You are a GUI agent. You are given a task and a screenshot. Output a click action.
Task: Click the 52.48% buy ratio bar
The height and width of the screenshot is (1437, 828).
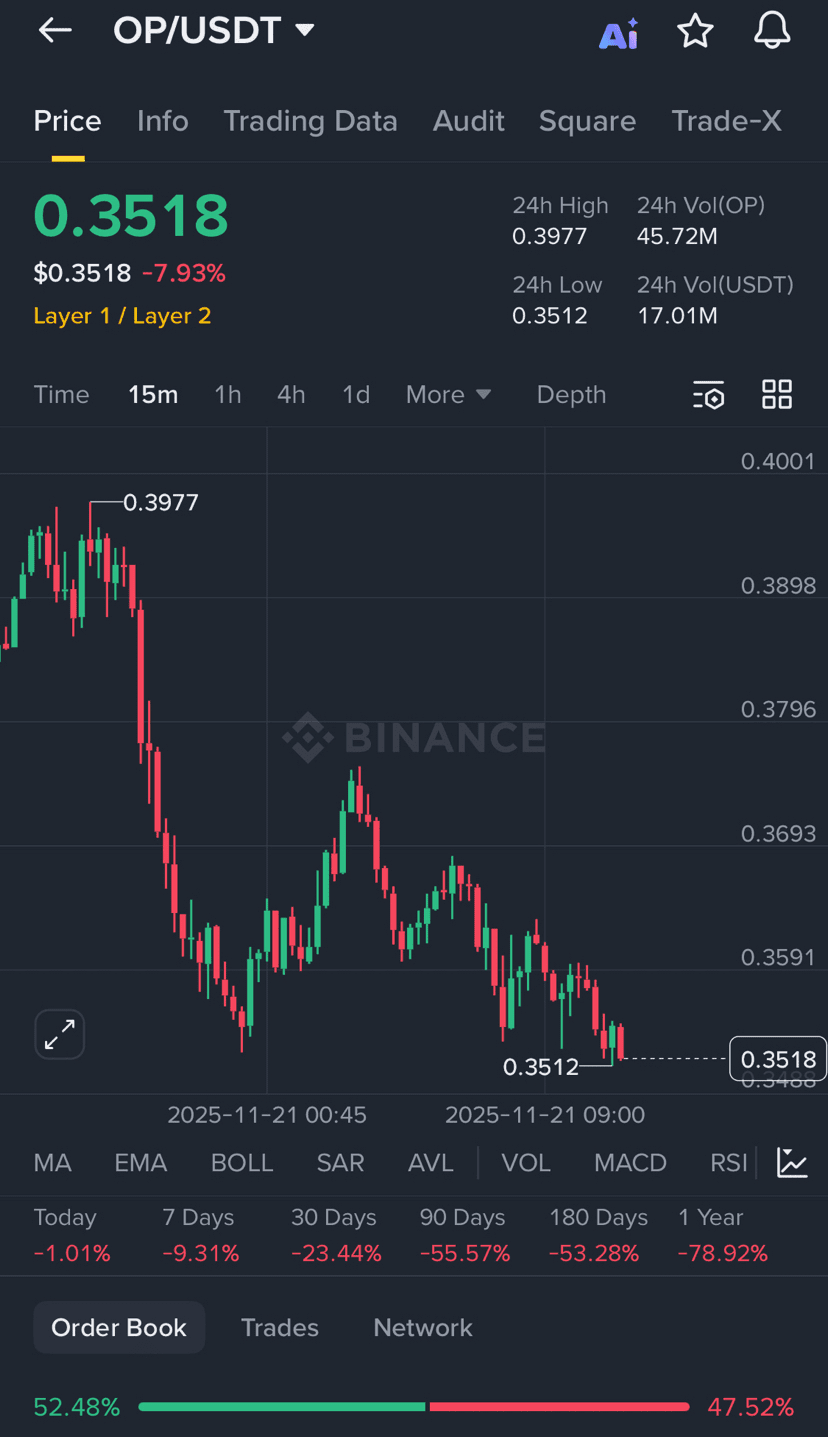coord(282,1407)
